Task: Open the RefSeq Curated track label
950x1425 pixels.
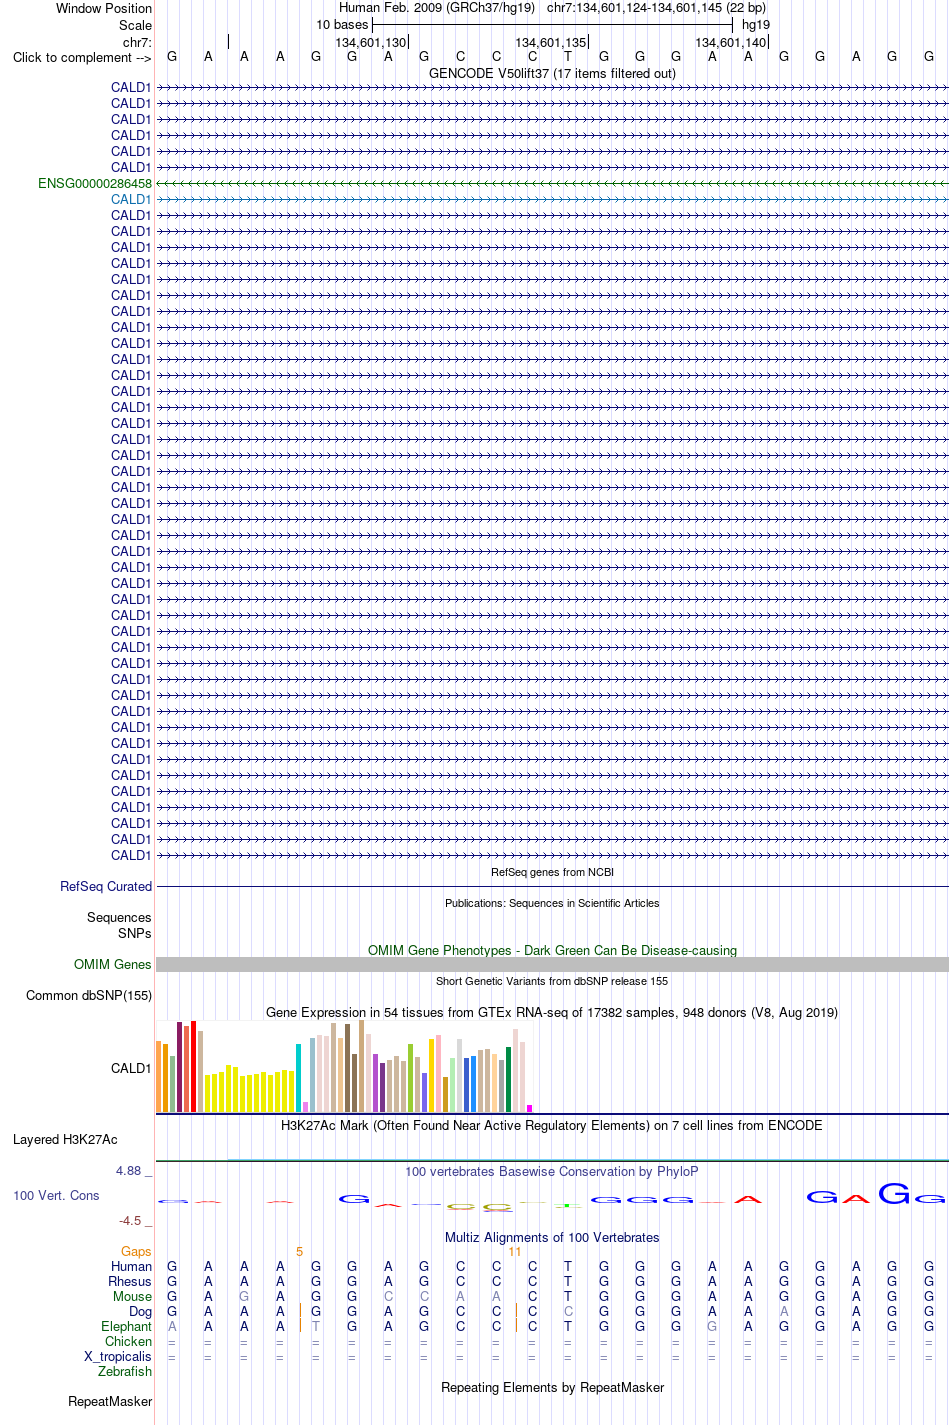Action: click(106, 886)
